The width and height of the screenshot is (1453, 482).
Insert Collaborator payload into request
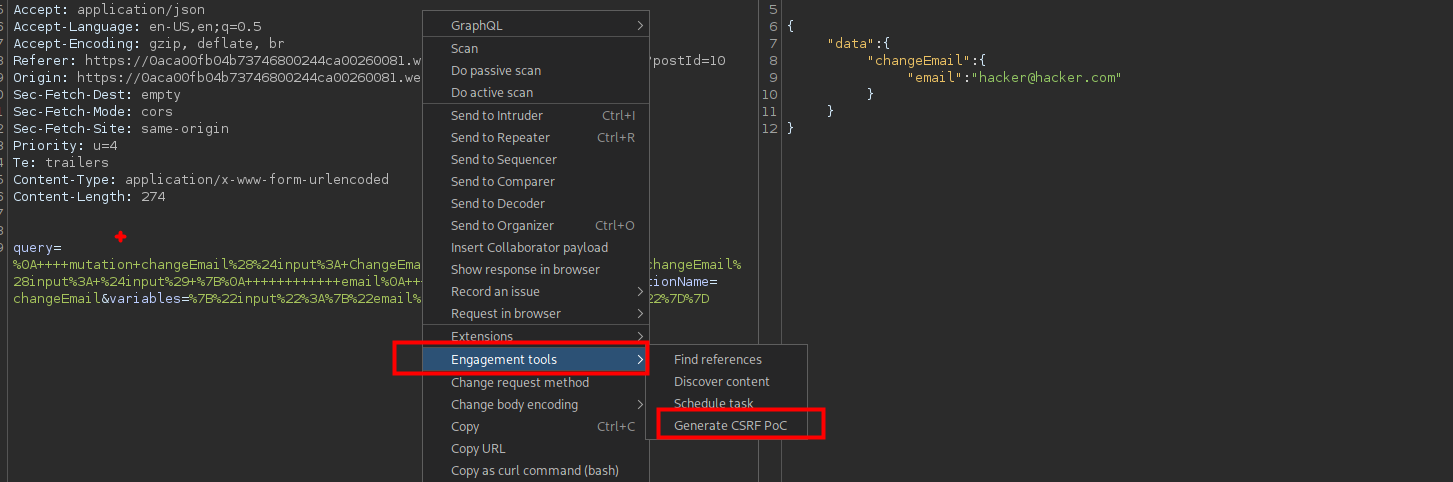pos(529,247)
